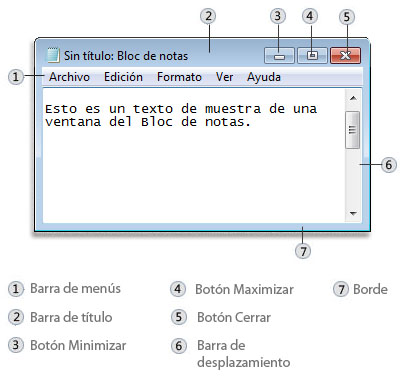
Task: Minimize the Bloc de notas window
Action: click(x=279, y=55)
